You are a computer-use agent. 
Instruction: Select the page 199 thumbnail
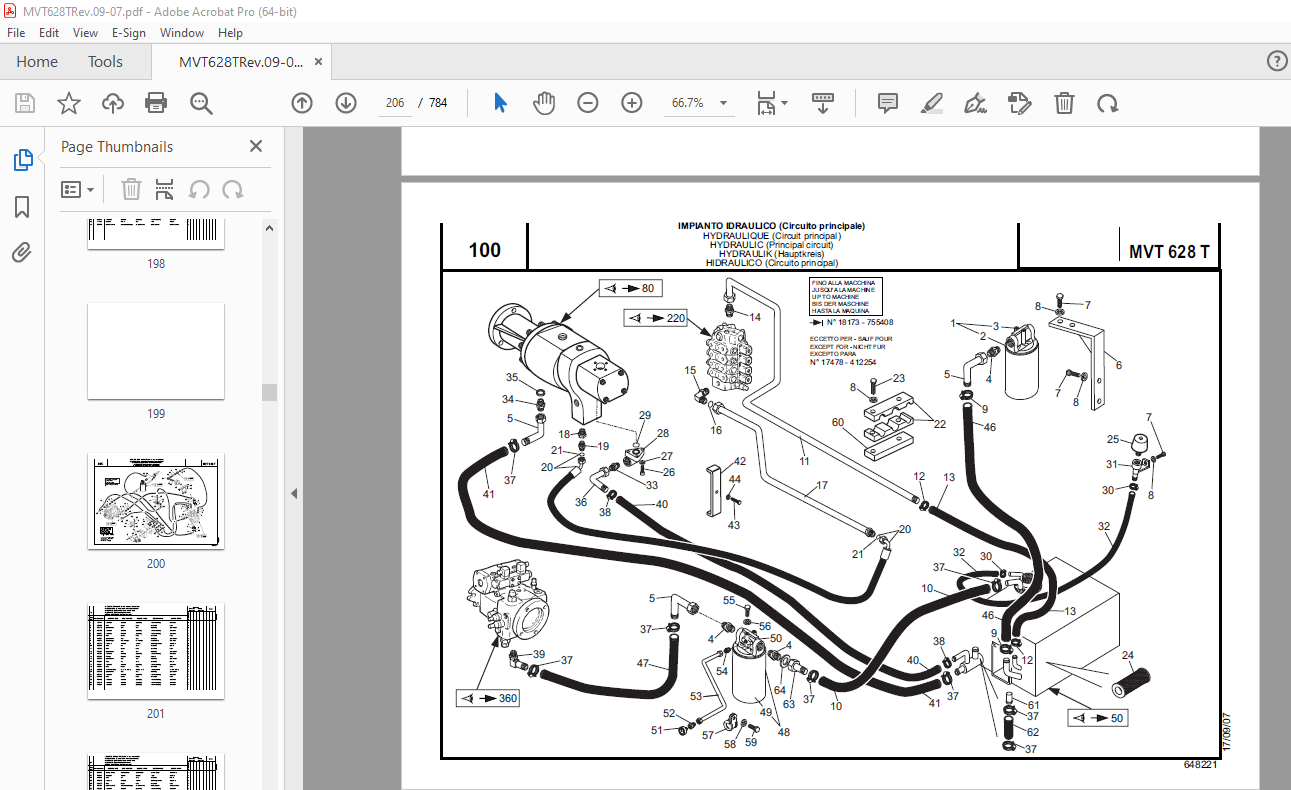click(x=156, y=351)
